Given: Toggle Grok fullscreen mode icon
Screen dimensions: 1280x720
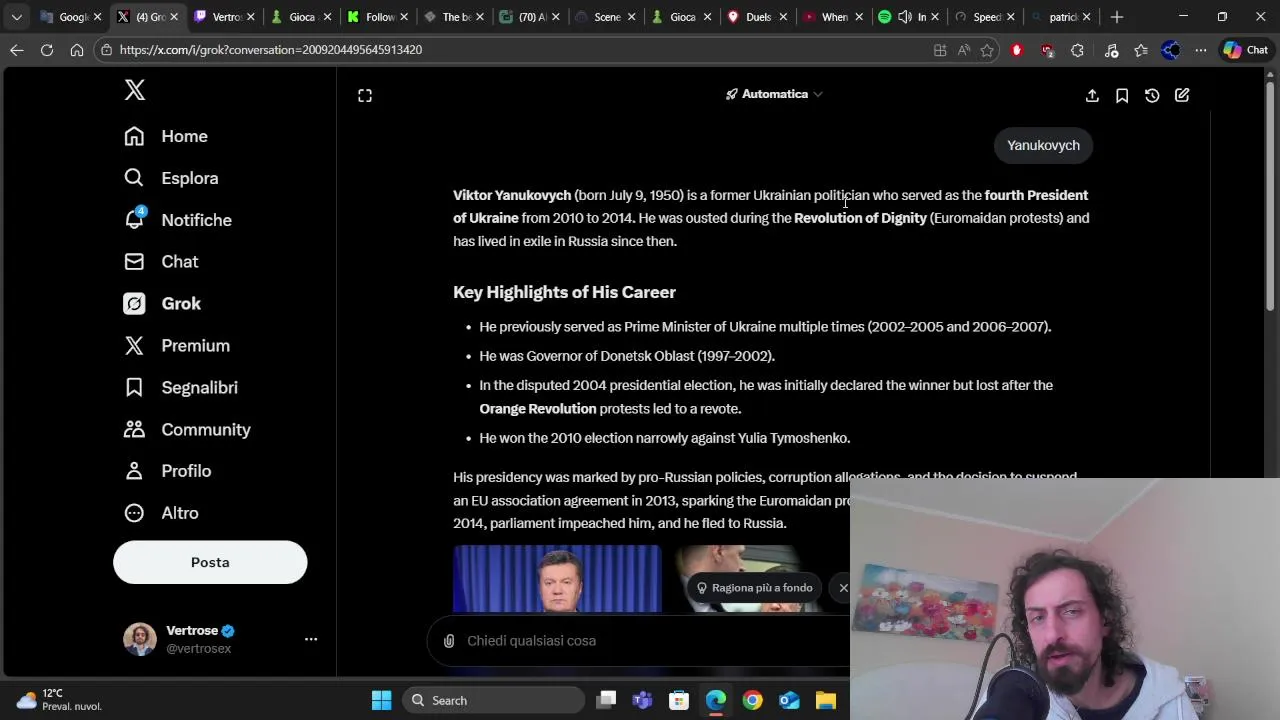Looking at the screenshot, I should point(365,95).
